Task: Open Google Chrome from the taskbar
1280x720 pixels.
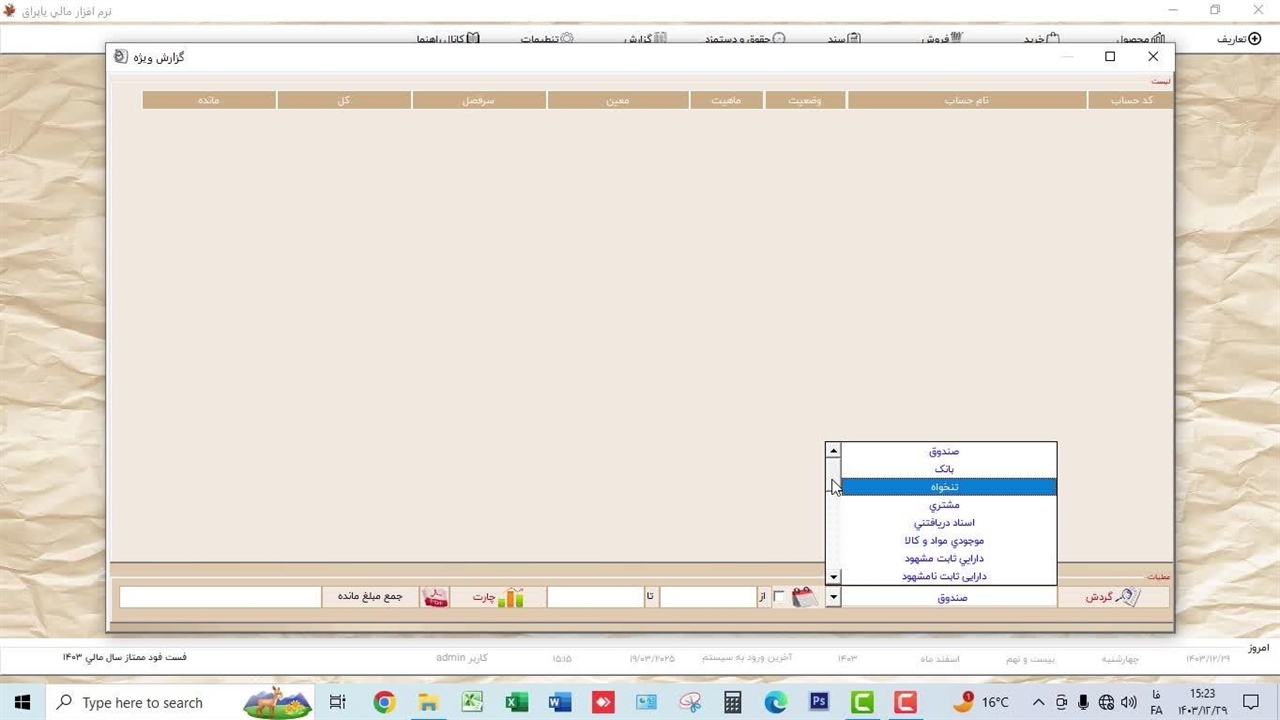Action: tap(384, 702)
